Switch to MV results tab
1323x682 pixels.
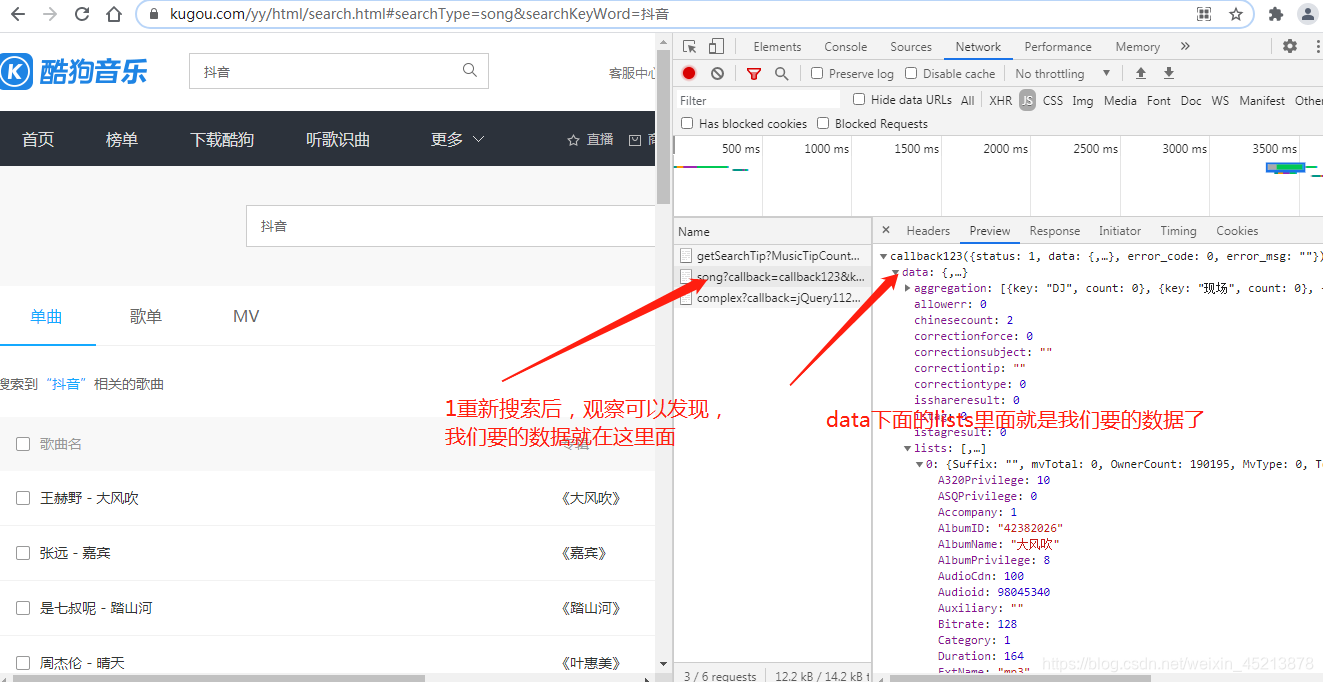(x=246, y=316)
